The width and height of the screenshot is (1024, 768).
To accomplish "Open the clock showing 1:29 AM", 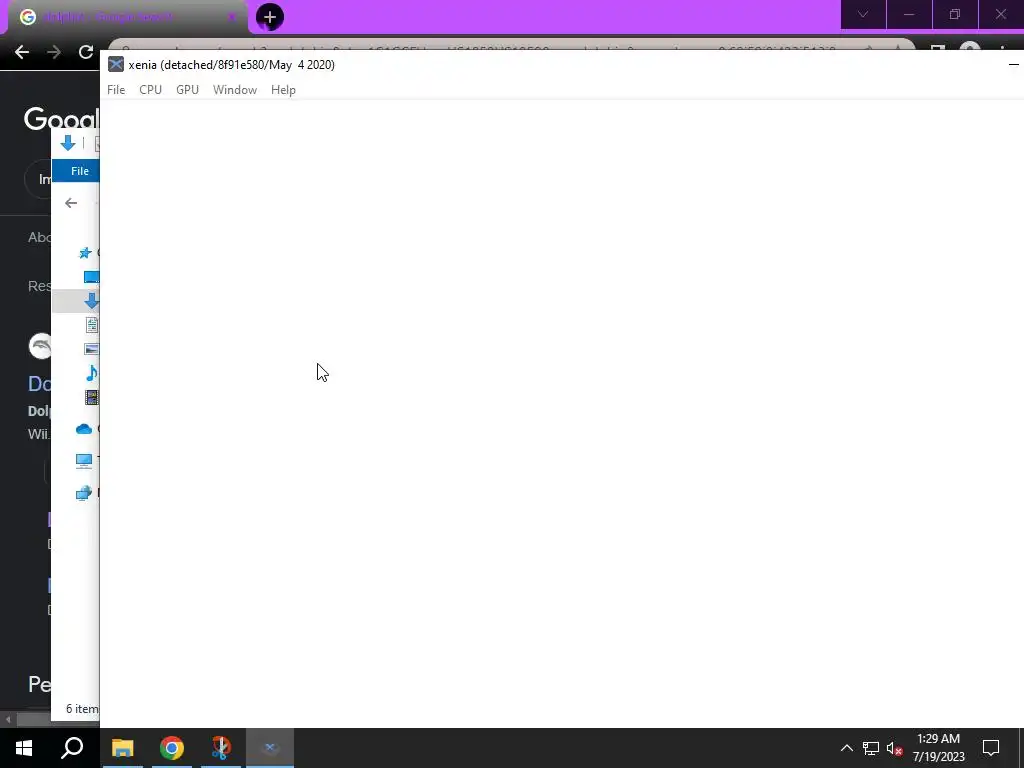I will [x=938, y=748].
